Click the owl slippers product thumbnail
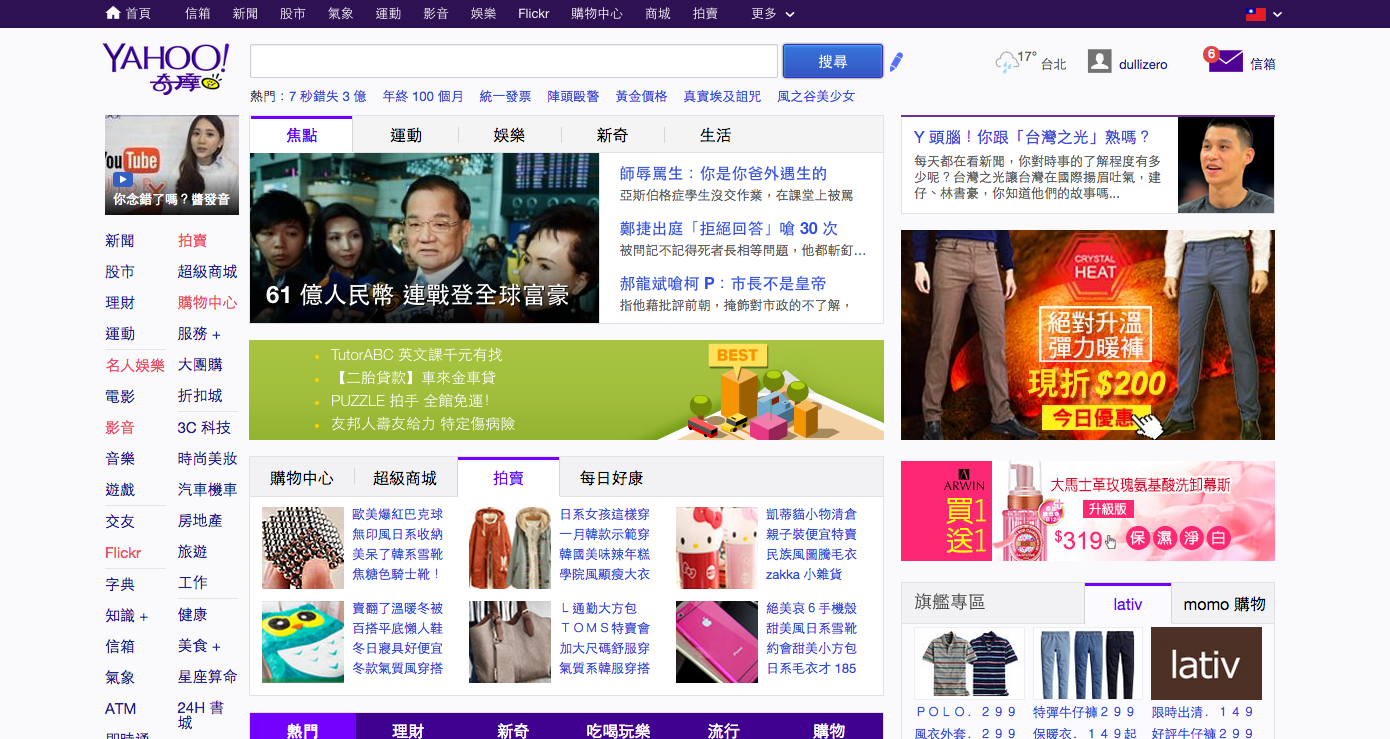 pyautogui.click(x=303, y=642)
